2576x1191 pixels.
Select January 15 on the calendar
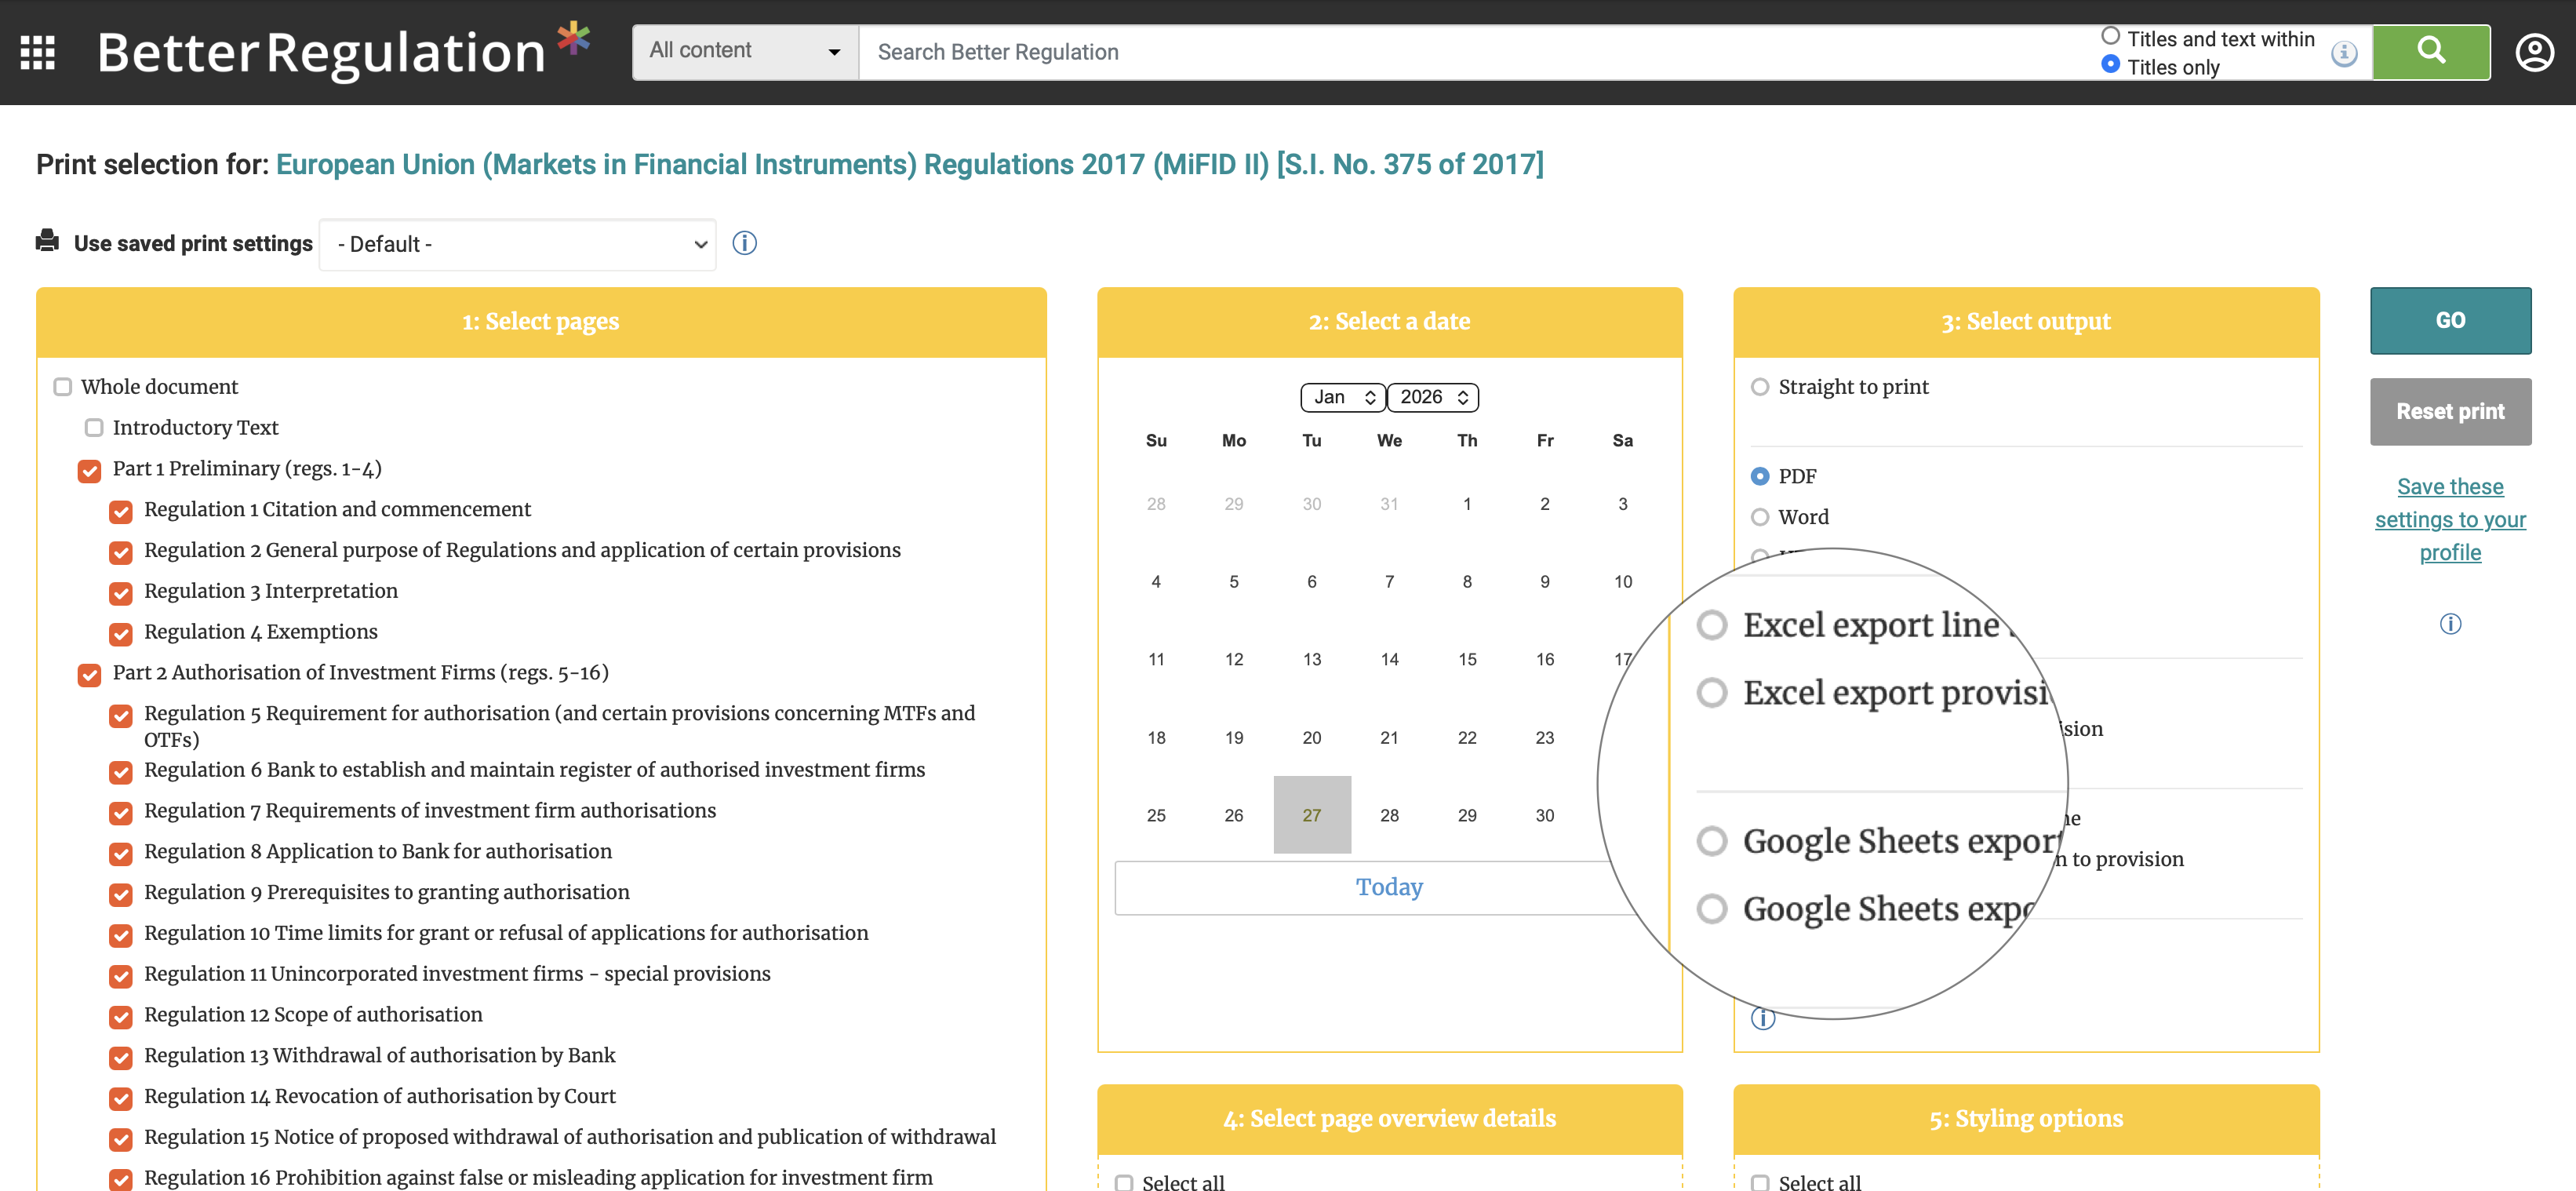1467,659
